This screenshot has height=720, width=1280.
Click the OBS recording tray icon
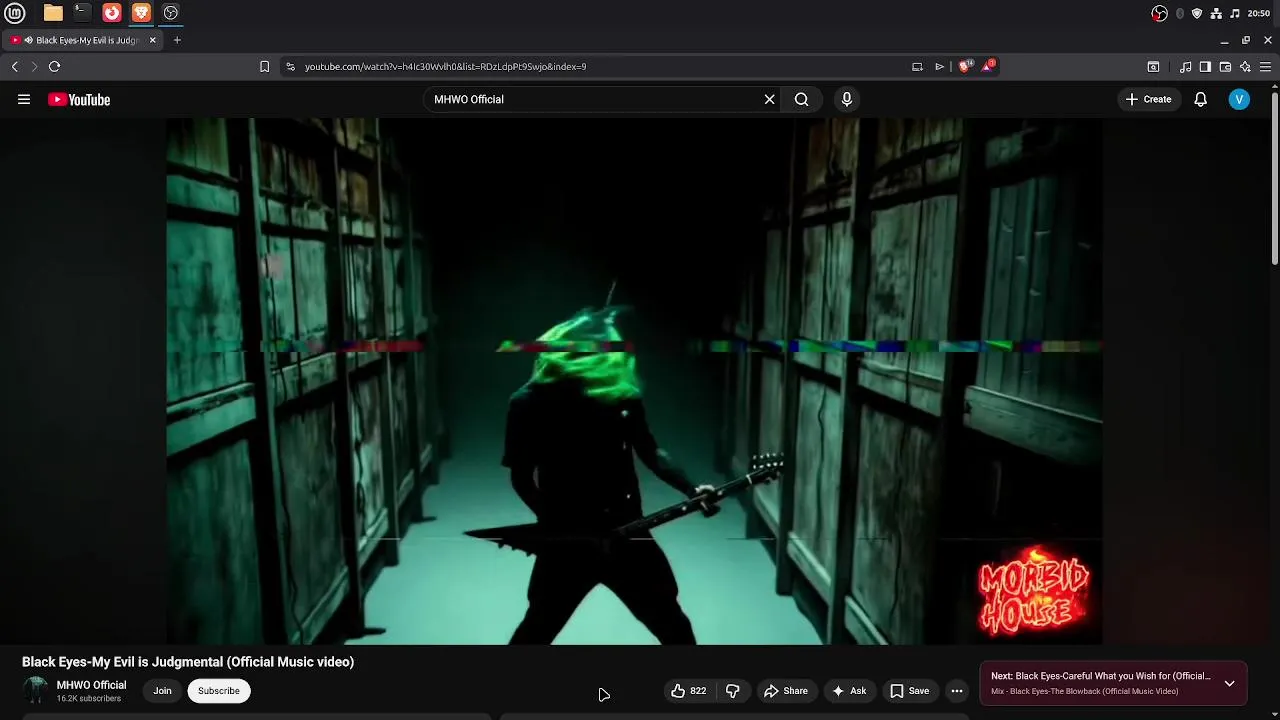click(1160, 13)
